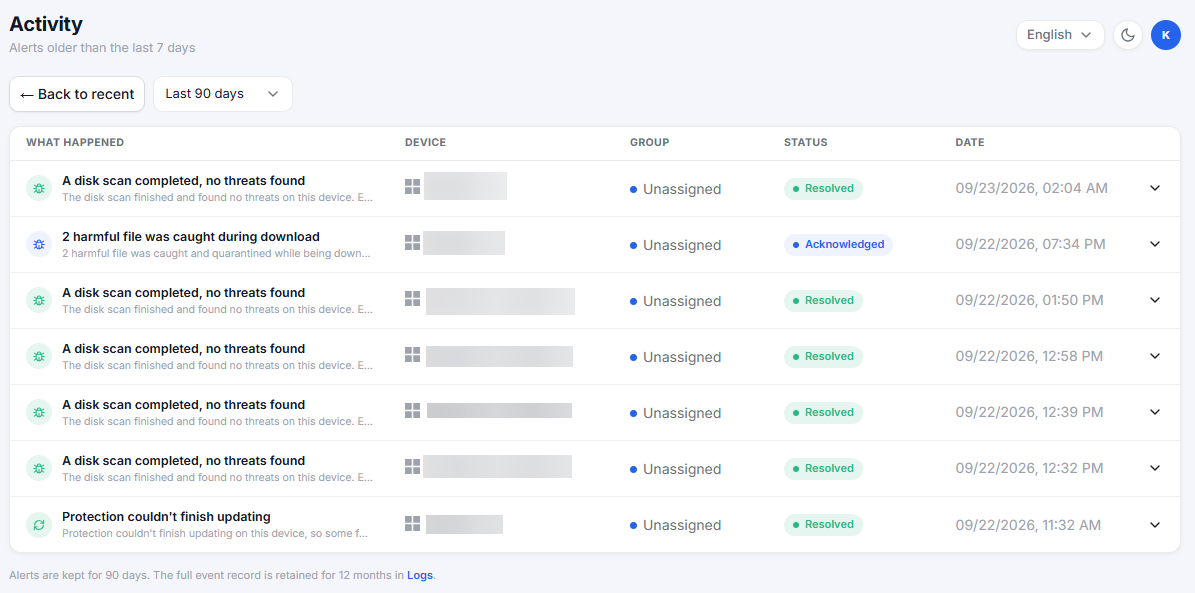Click the date 09/22/2026, 11:32 AM
Viewport: 1195px width, 593px height.
(1028, 524)
